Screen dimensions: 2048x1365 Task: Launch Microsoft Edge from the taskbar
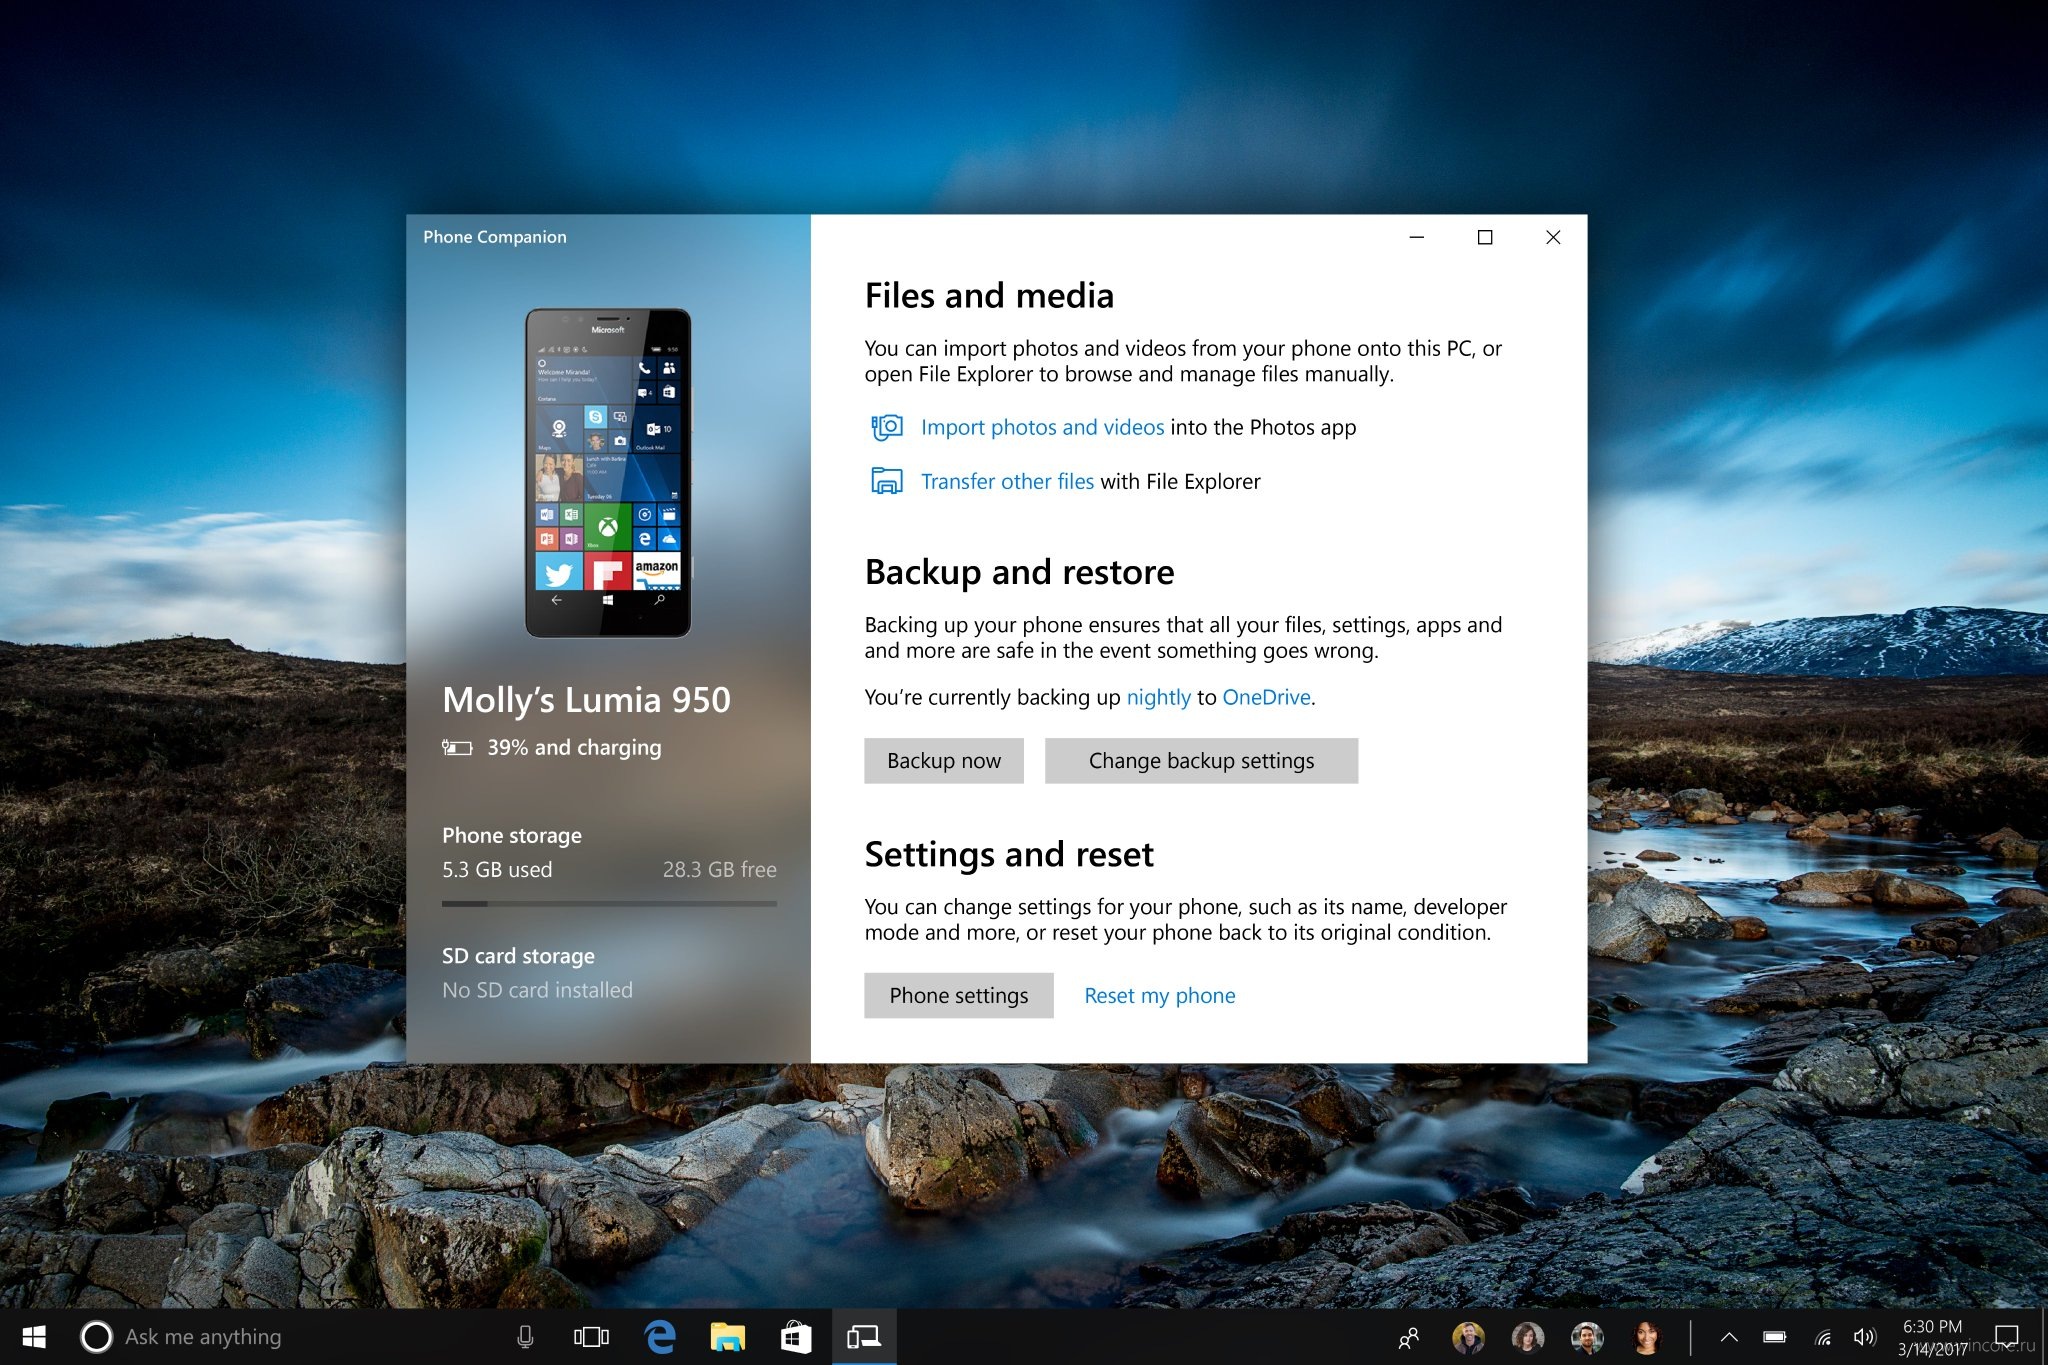tap(660, 1337)
